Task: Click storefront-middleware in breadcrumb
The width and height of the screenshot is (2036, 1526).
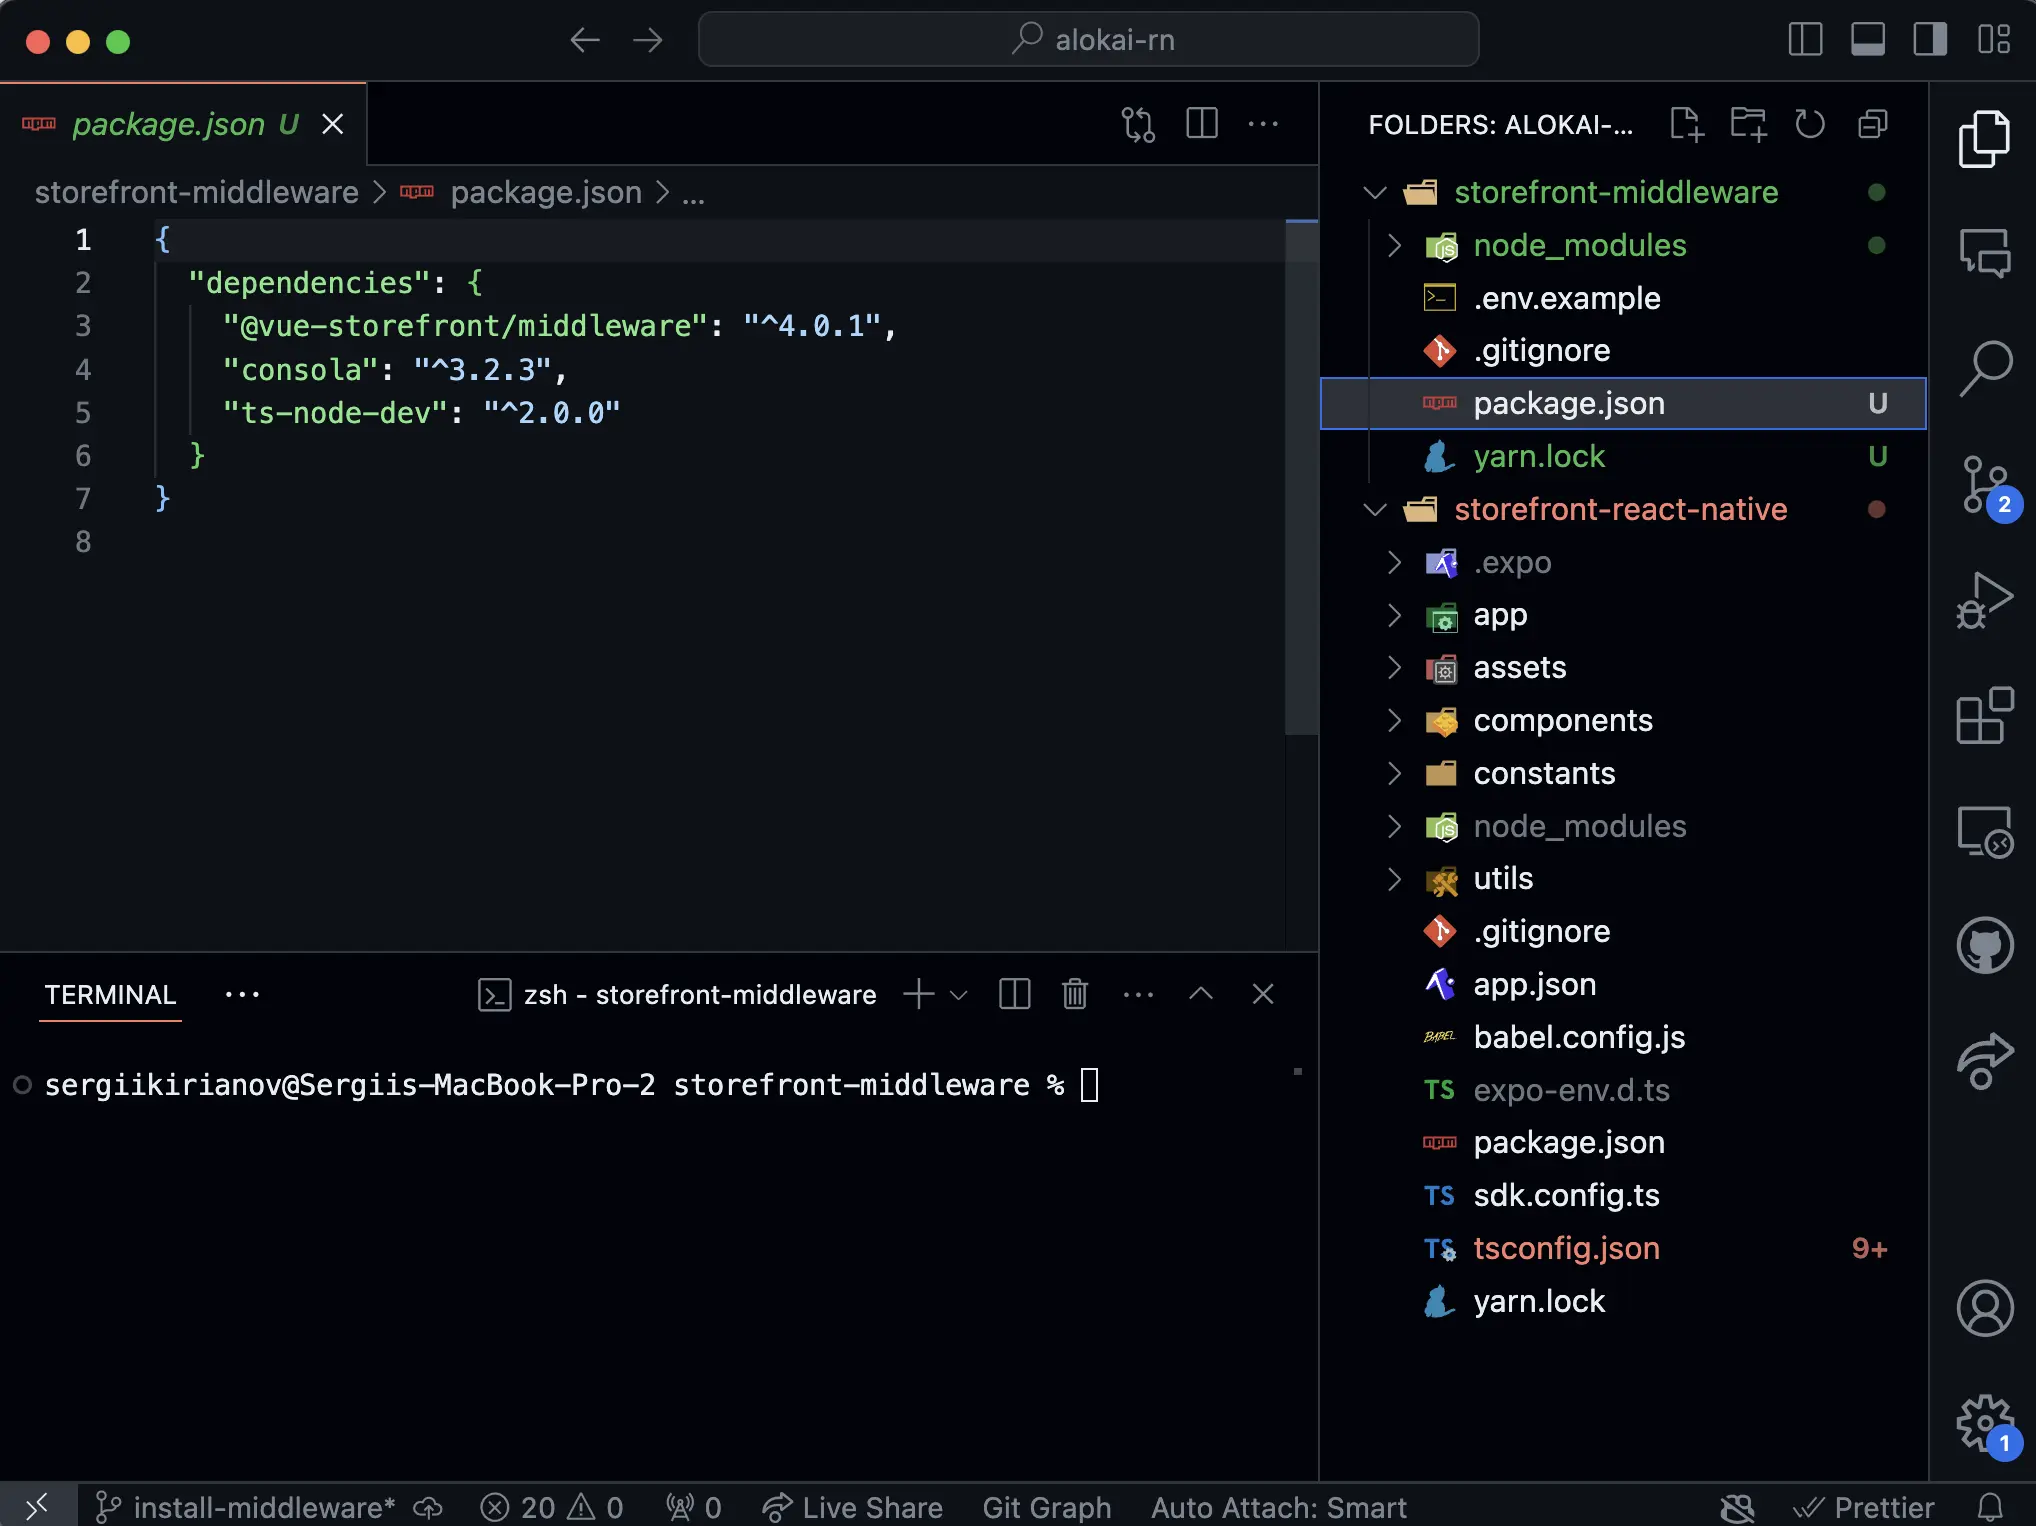Action: pos(196,192)
